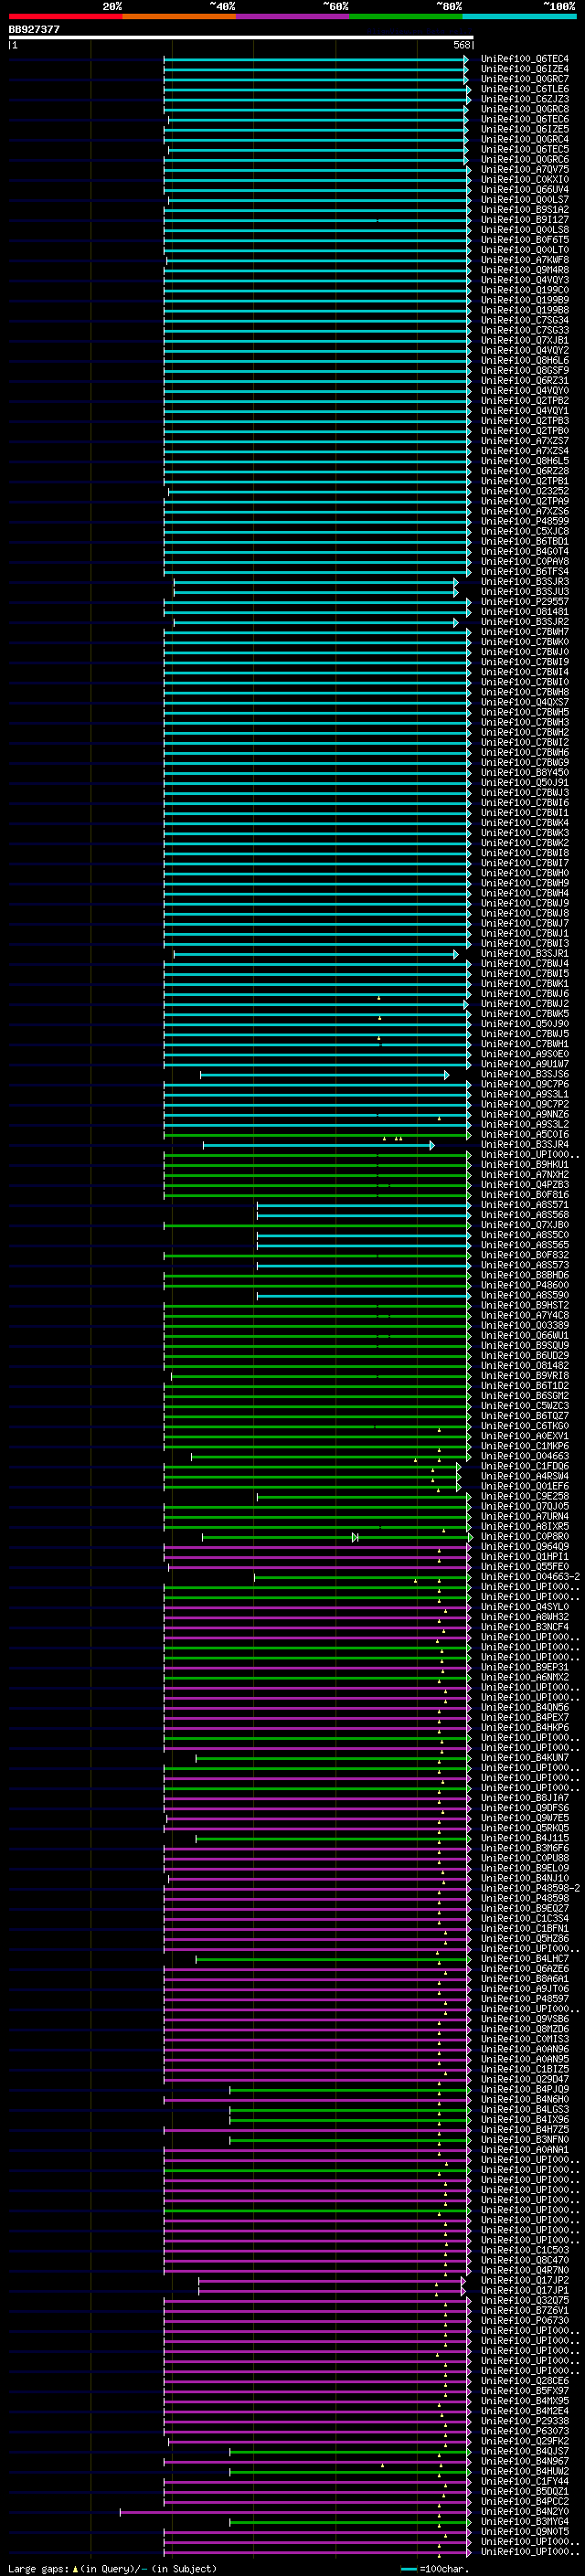
Task: Select the UniRef100_B3NFN0 label
Action: click(525, 2140)
